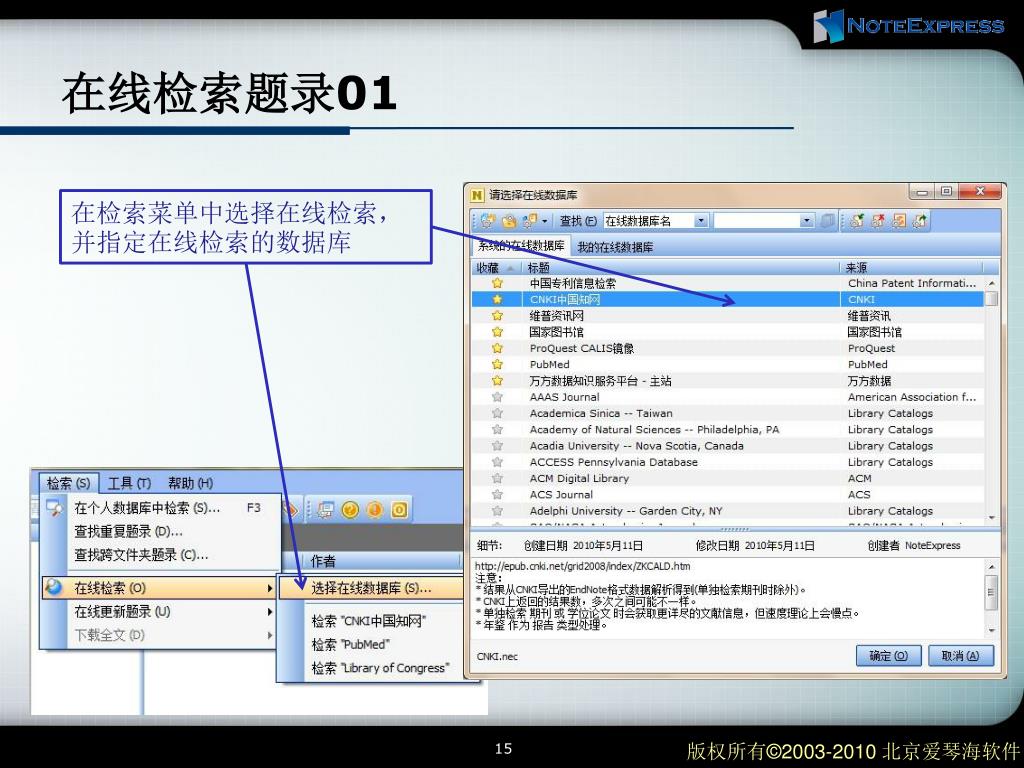Click the toolbar icon with red cross
The image size is (1024, 768).
(878, 221)
